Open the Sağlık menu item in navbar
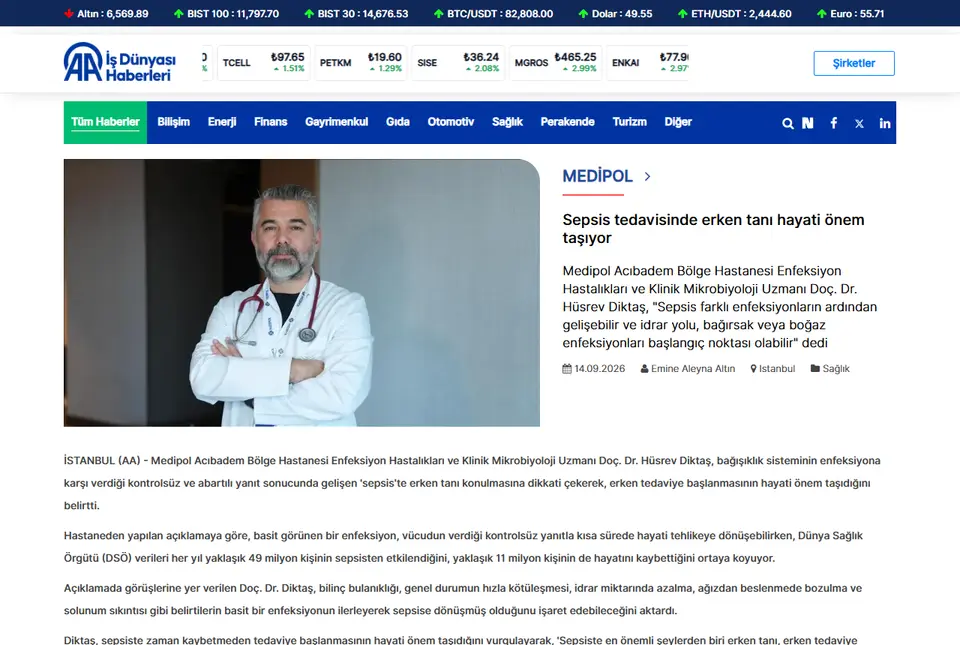 point(507,122)
